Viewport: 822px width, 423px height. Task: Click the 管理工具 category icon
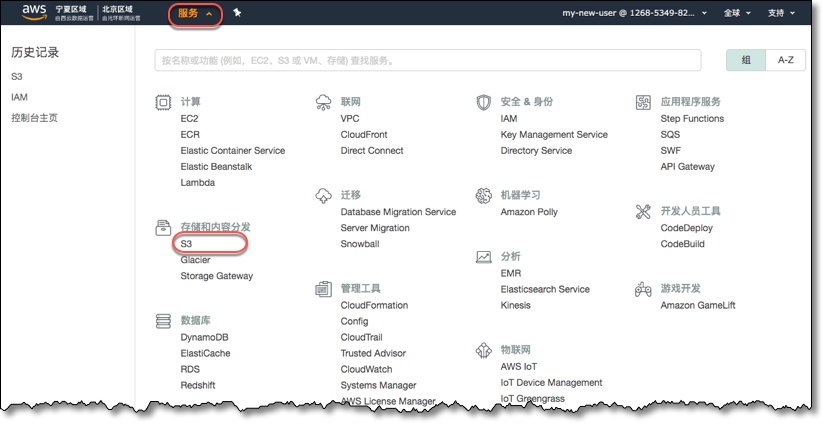323,289
